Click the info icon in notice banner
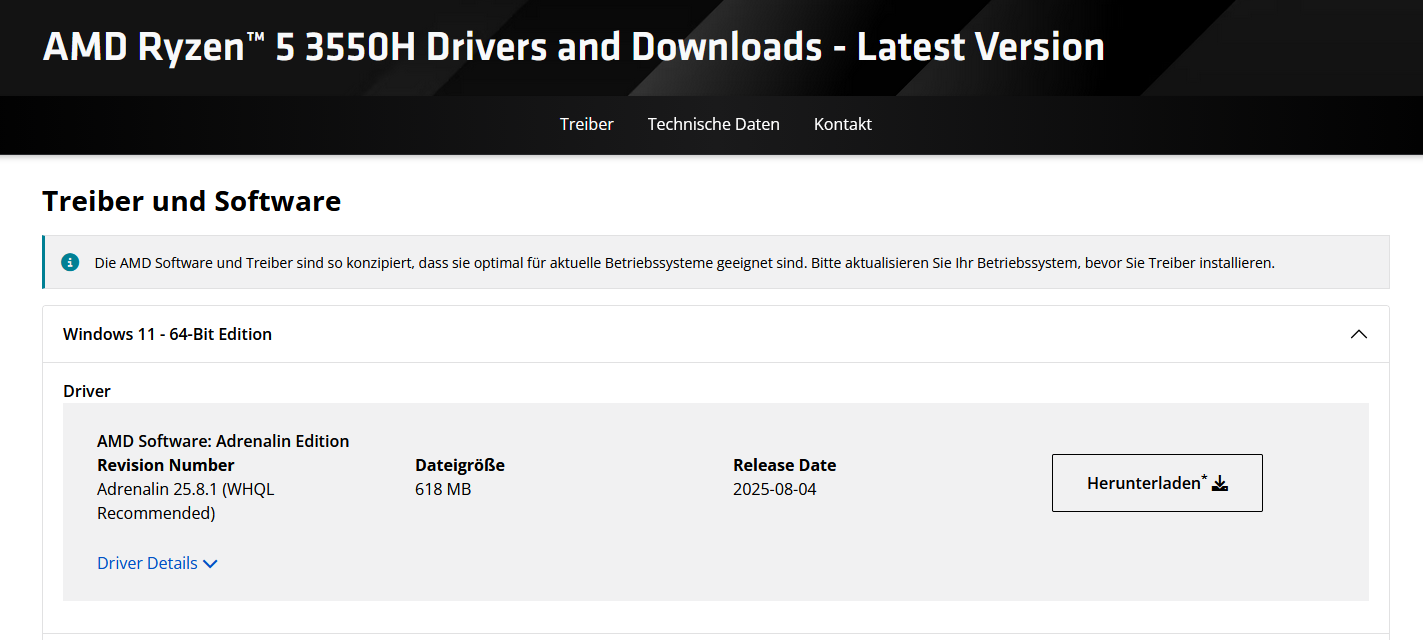This screenshot has width=1423, height=640. 70,263
